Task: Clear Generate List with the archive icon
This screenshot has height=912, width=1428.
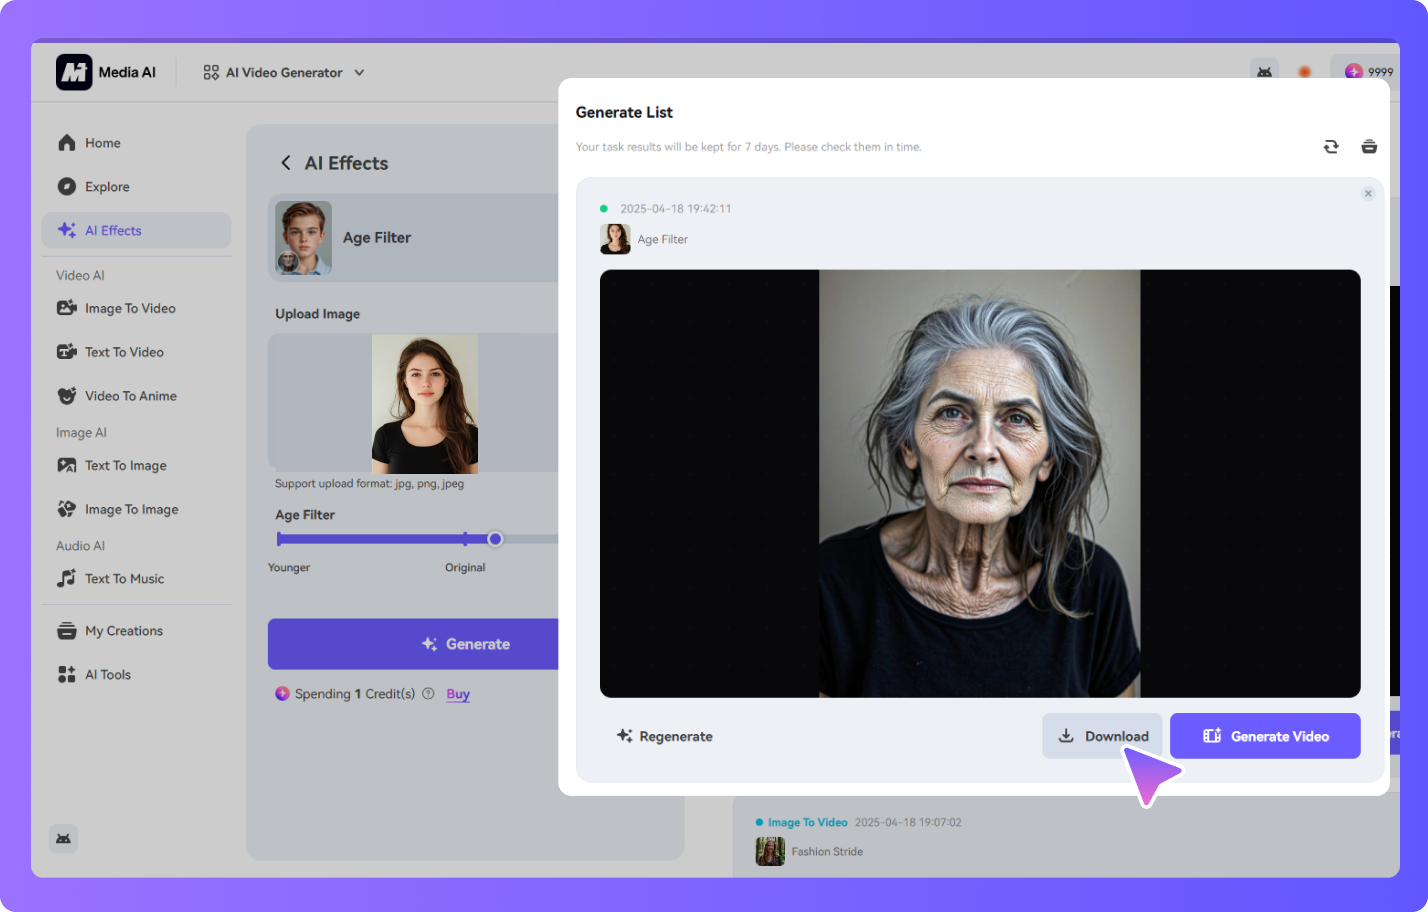Action: pyautogui.click(x=1369, y=146)
